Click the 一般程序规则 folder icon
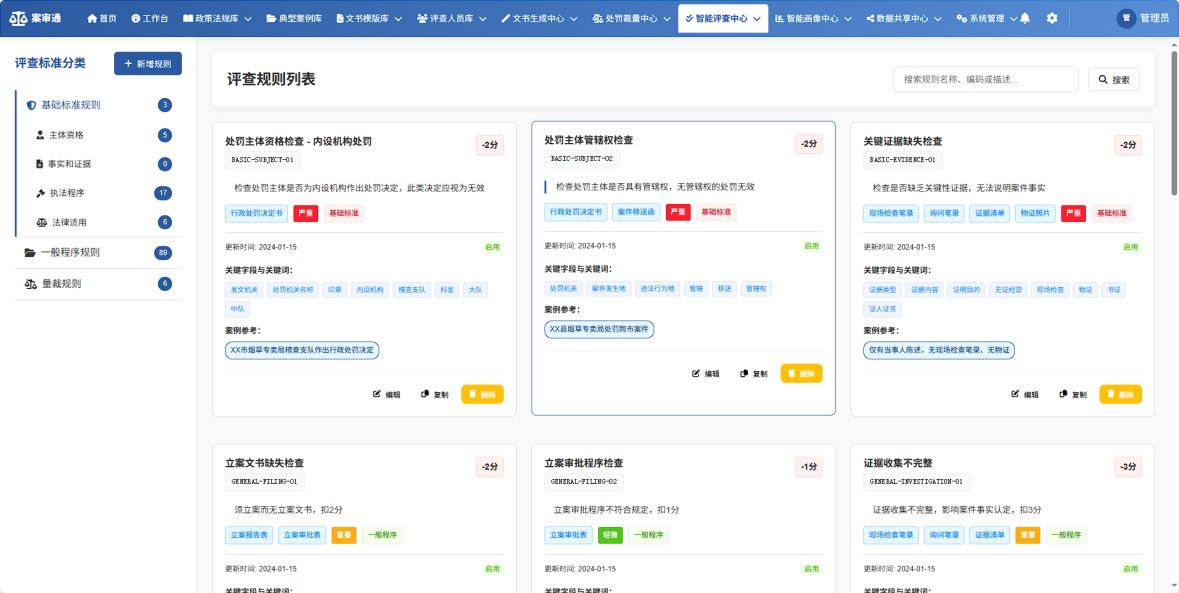This screenshot has width=1179, height=593. (x=32, y=252)
